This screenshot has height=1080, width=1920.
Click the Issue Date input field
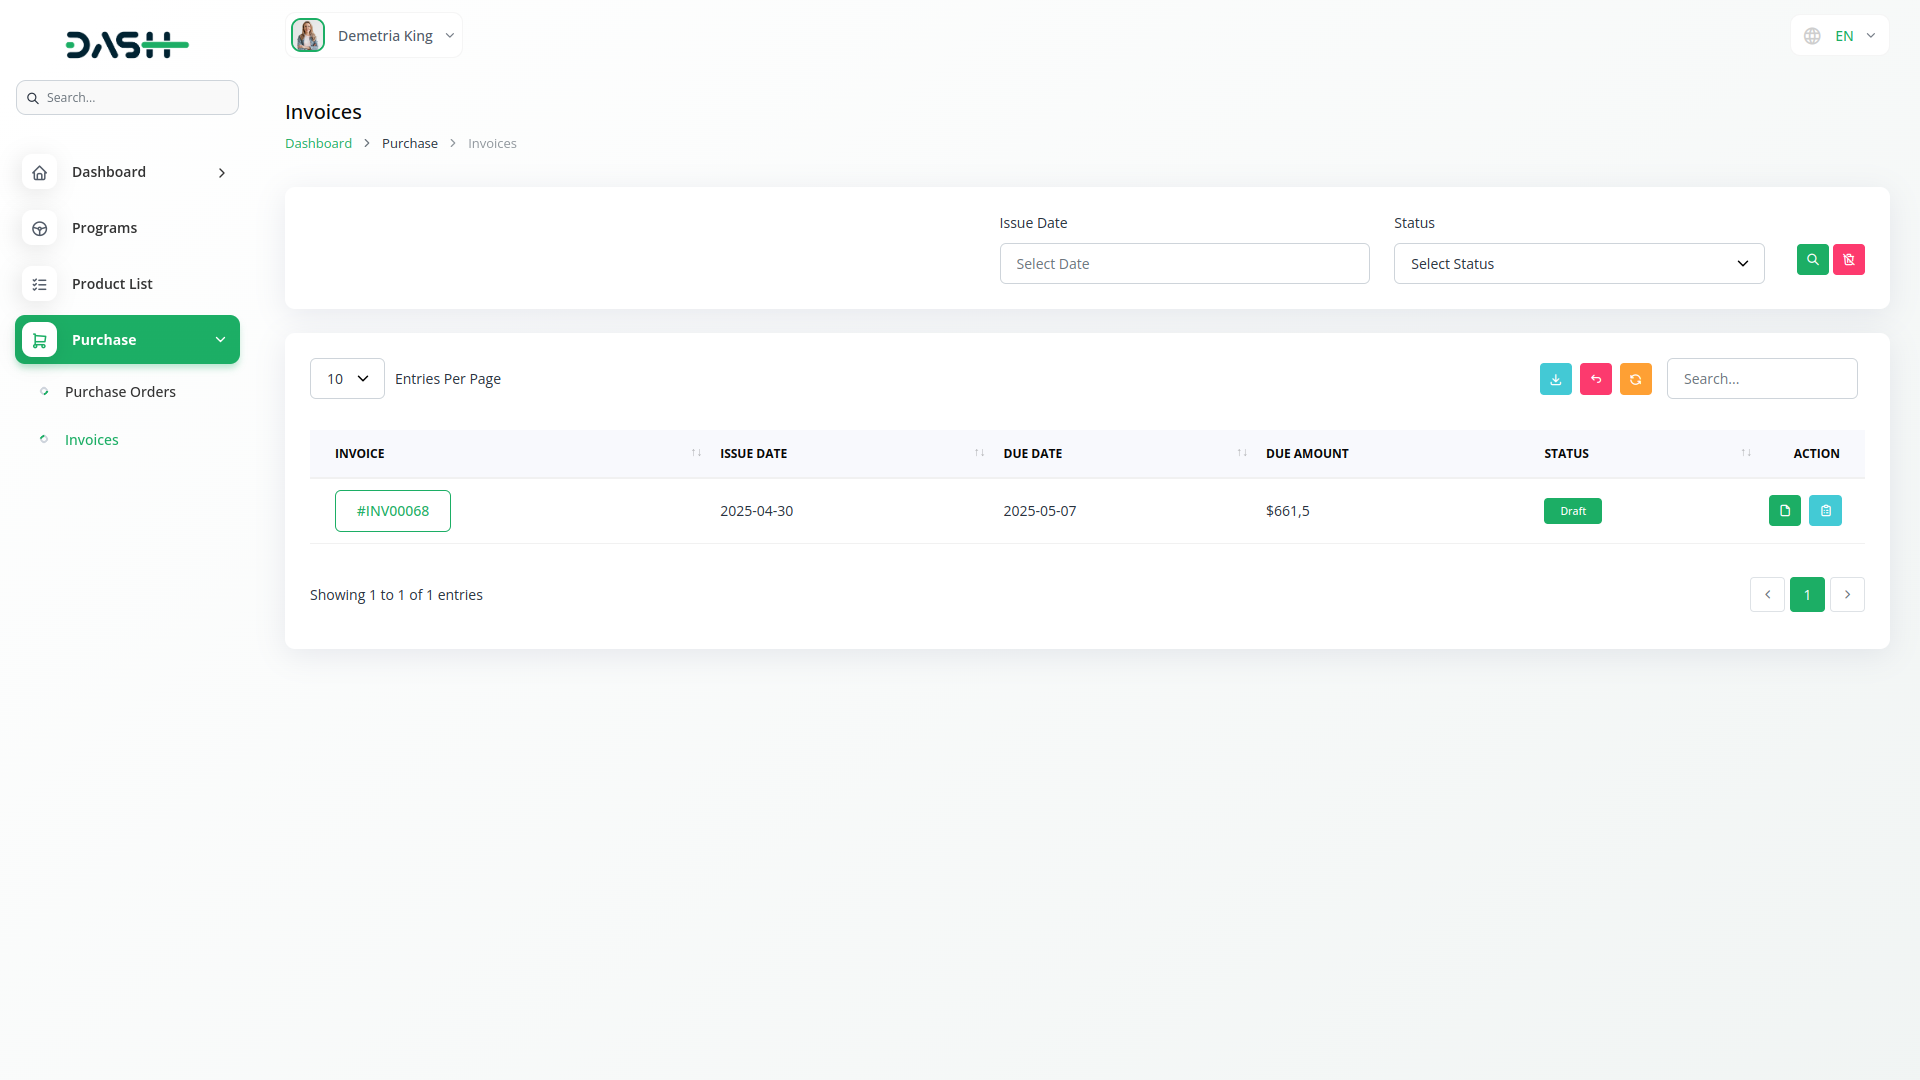[x=1184, y=264]
